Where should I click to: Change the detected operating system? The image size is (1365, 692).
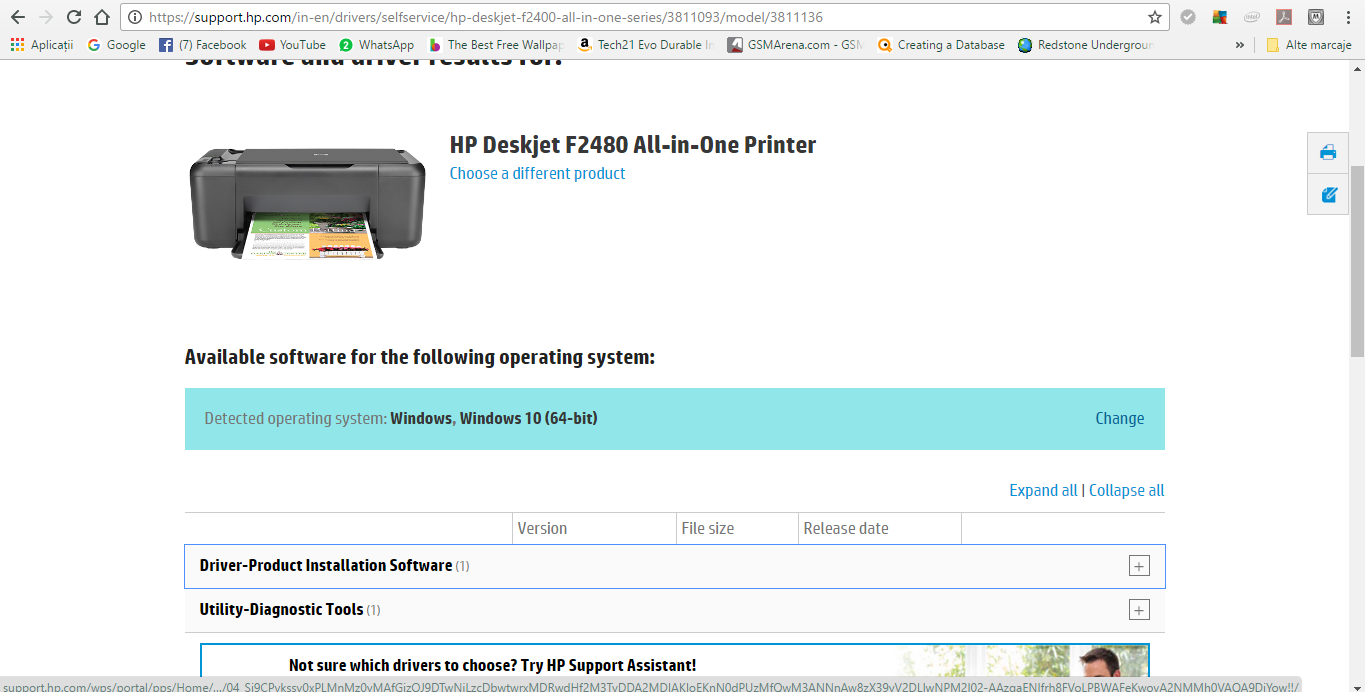1119,418
